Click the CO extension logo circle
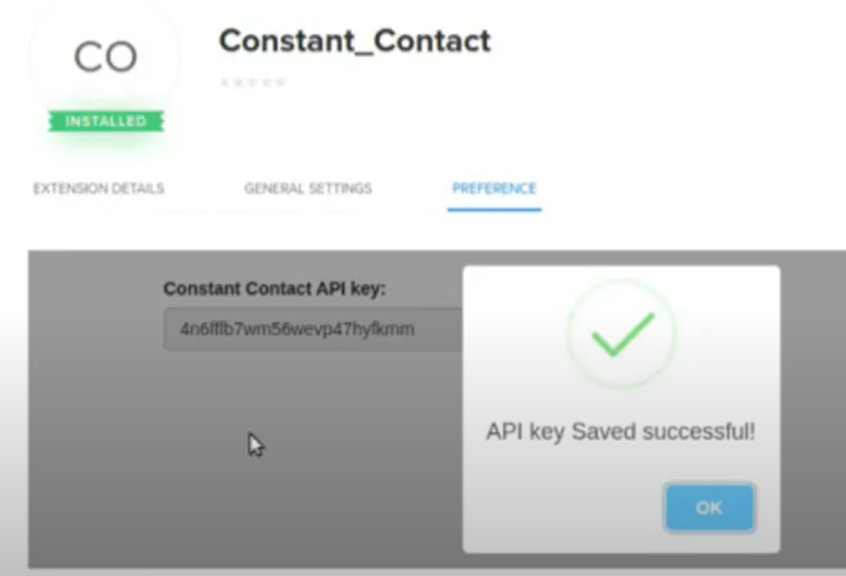The width and height of the screenshot is (846, 576). click(105, 59)
